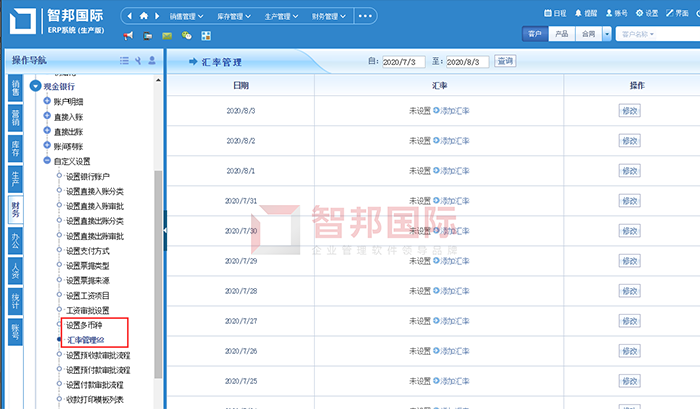Screen dimensions: 700x409
Task: Collapse the 自定义设置 tree node
Action: (x=46, y=160)
